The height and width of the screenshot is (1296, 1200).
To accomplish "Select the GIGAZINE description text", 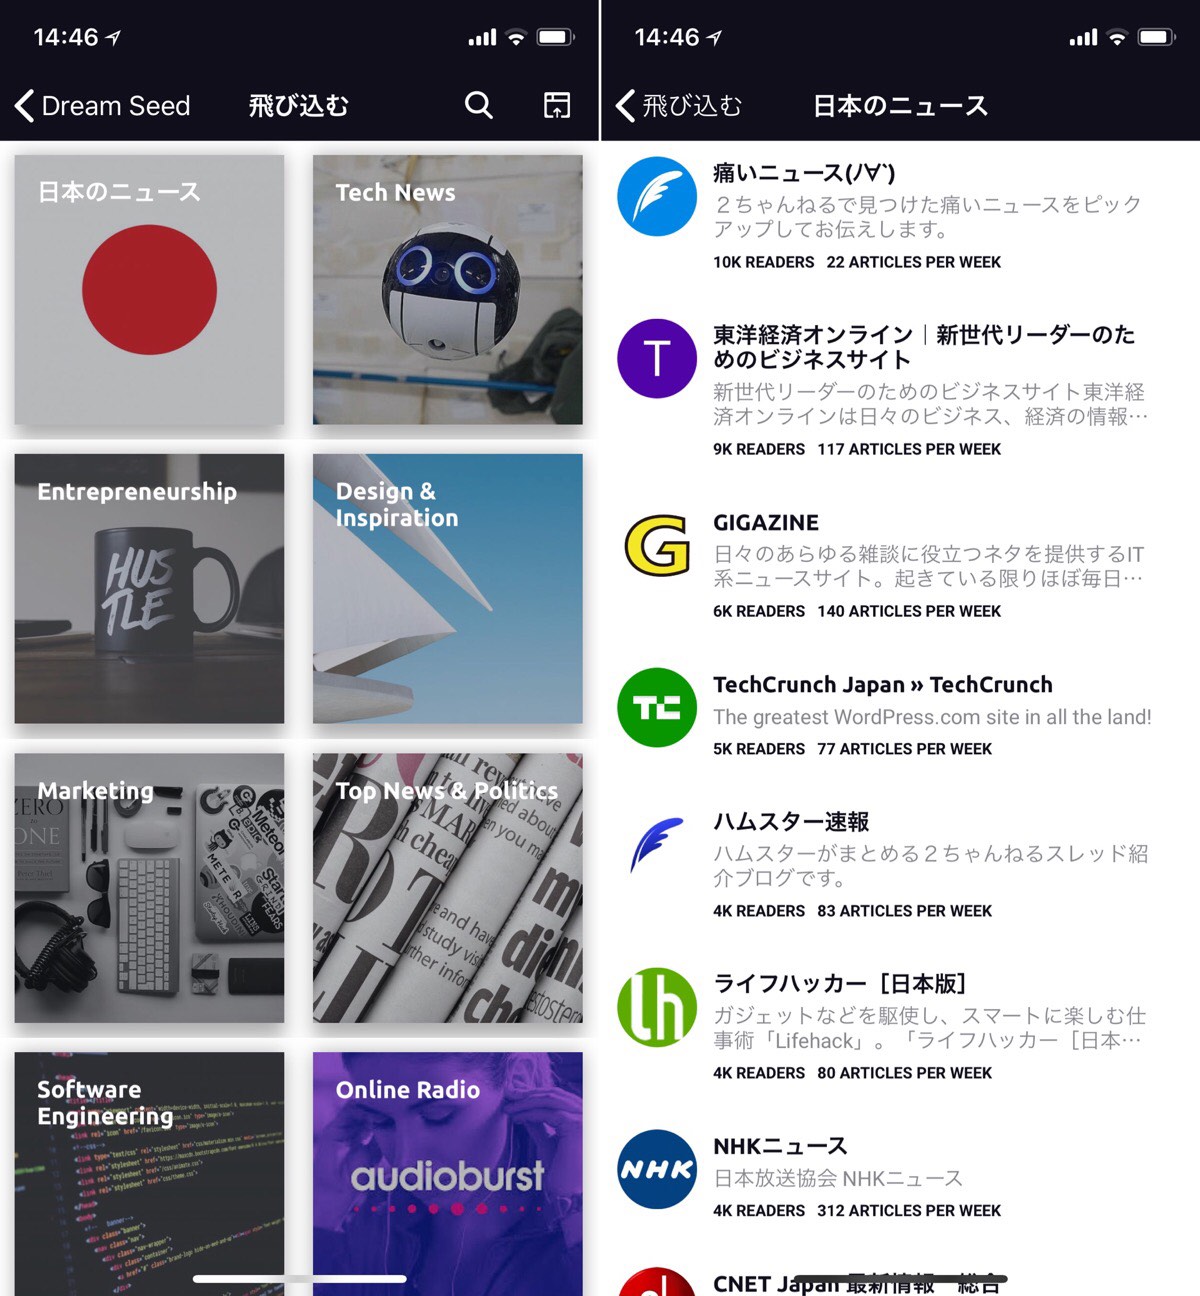I will click(x=929, y=566).
